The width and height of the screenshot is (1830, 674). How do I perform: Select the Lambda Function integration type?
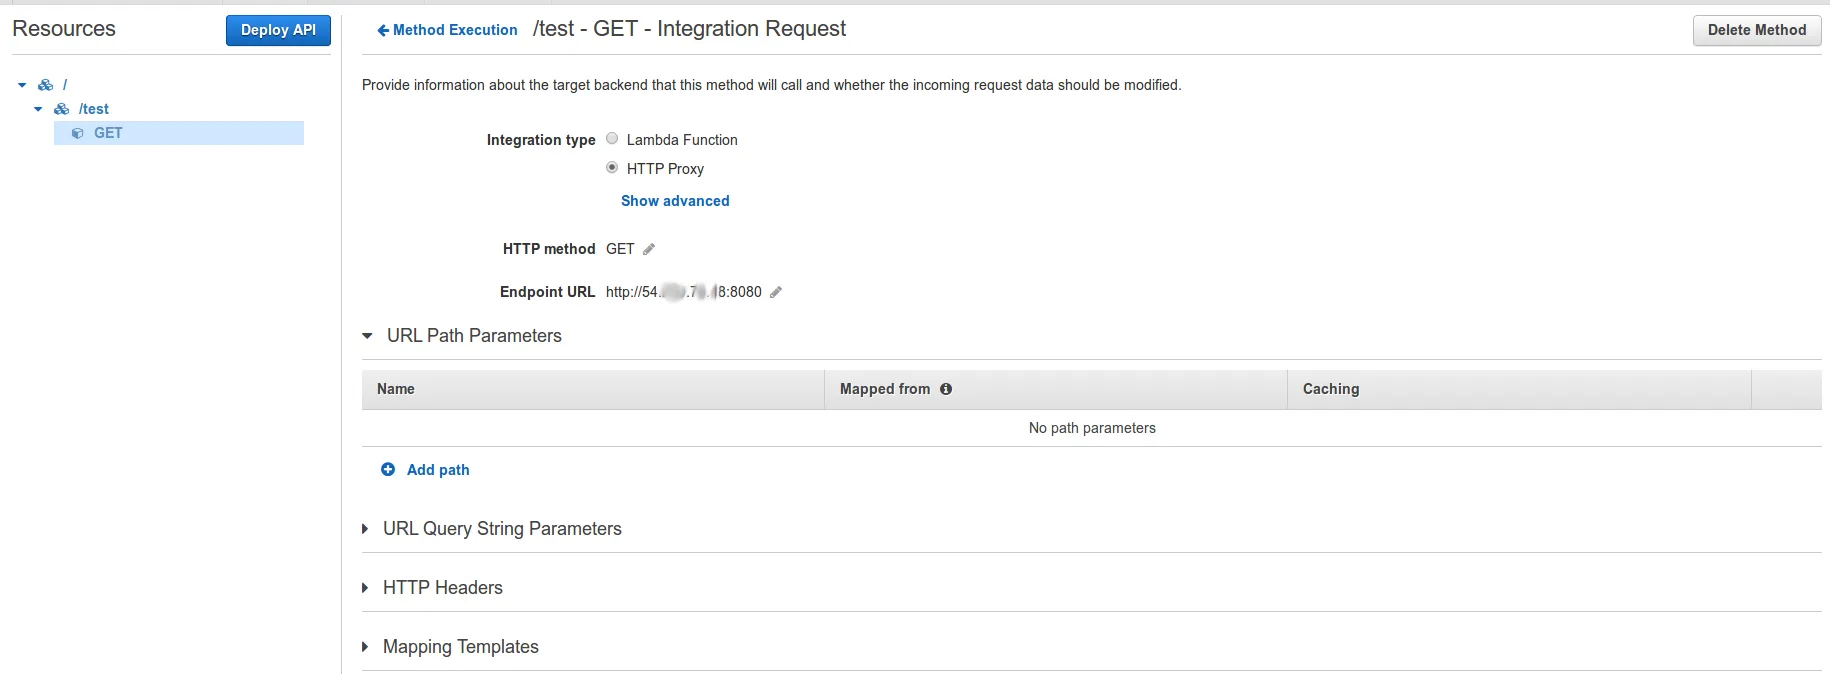612,139
